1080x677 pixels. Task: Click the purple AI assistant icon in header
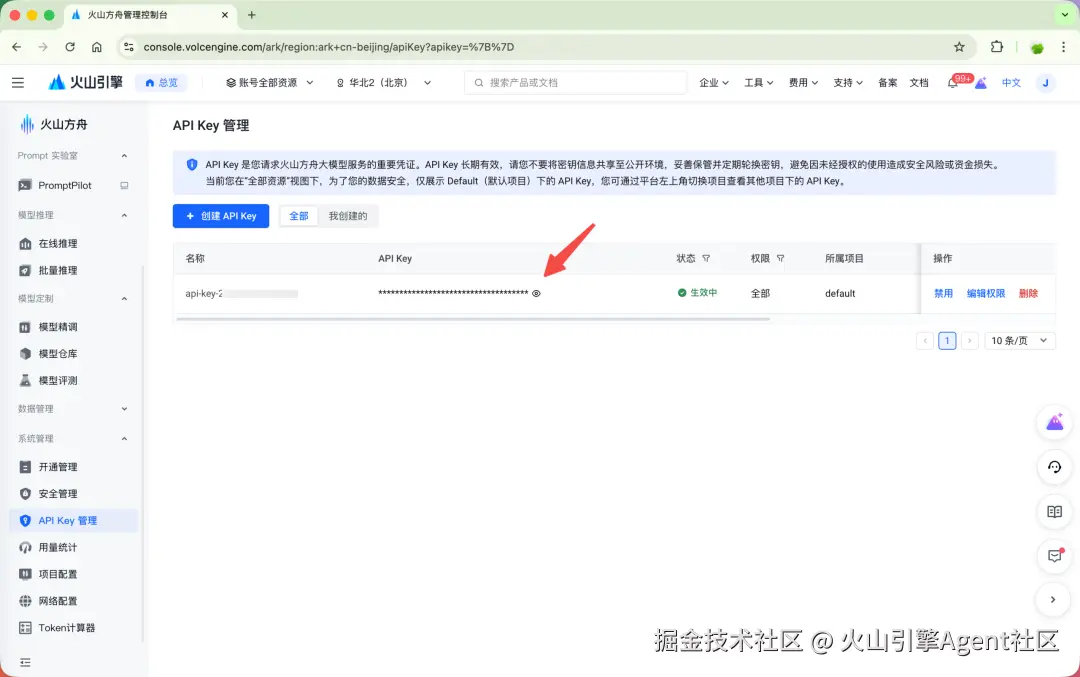tap(981, 83)
